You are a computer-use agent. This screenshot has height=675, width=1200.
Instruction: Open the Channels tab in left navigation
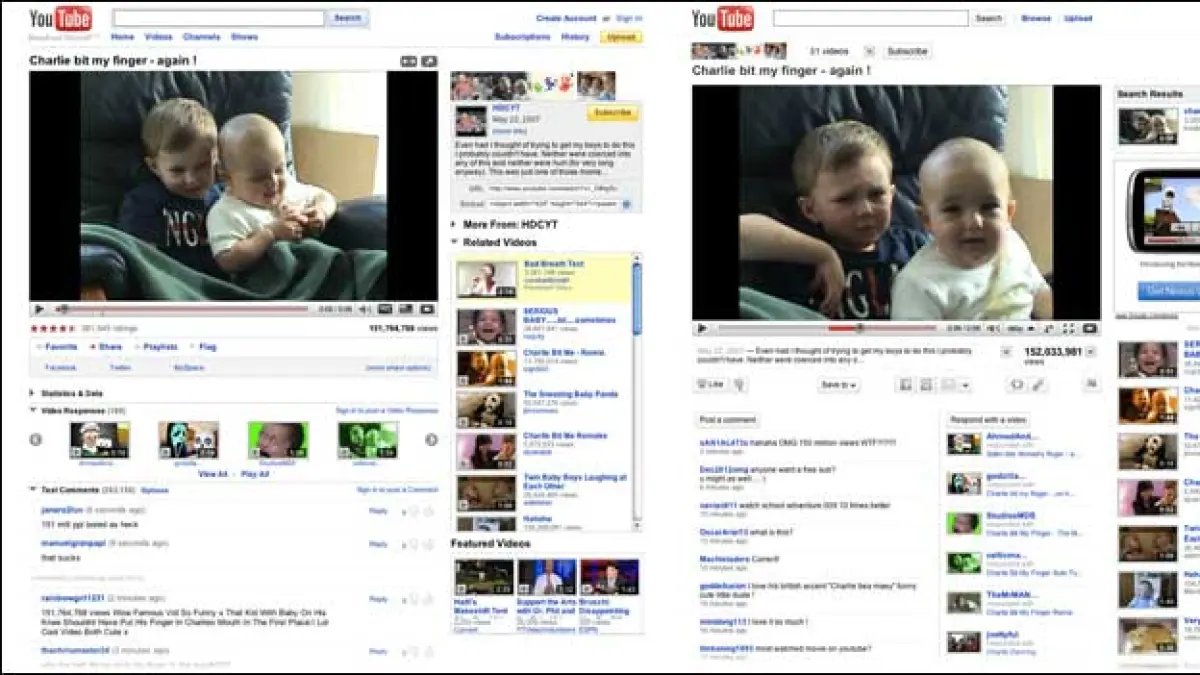[201, 37]
